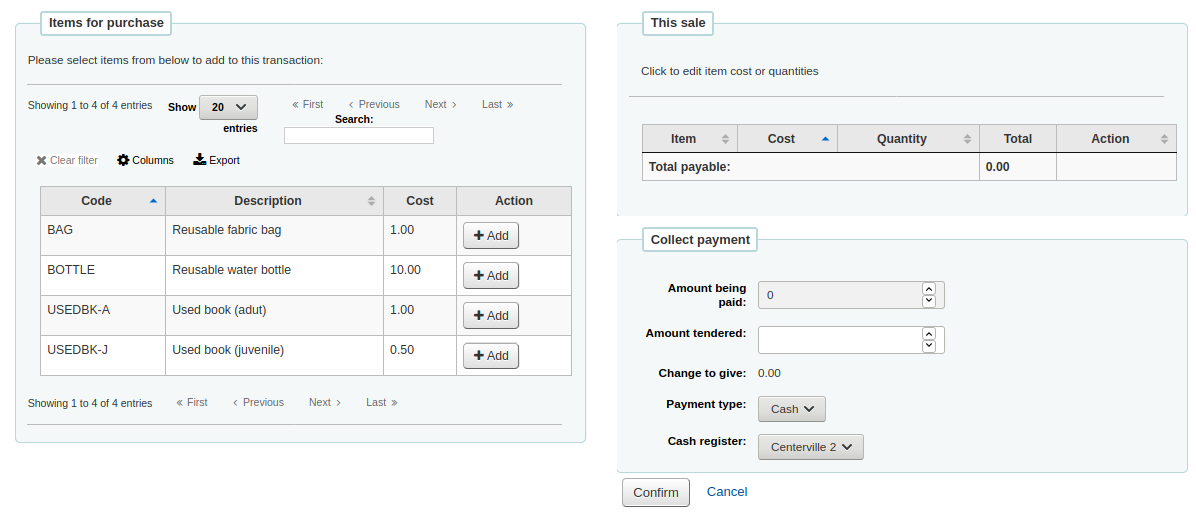1196x517 pixels.
Task: Add Reusable water bottle to sale
Action: point(491,275)
